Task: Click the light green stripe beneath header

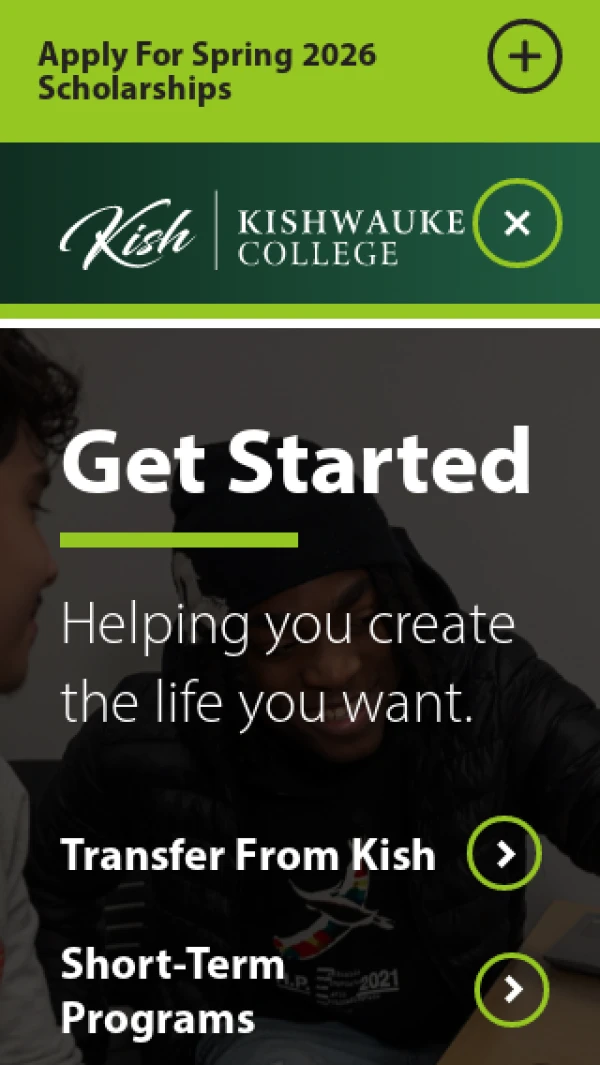Action: point(300,311)
